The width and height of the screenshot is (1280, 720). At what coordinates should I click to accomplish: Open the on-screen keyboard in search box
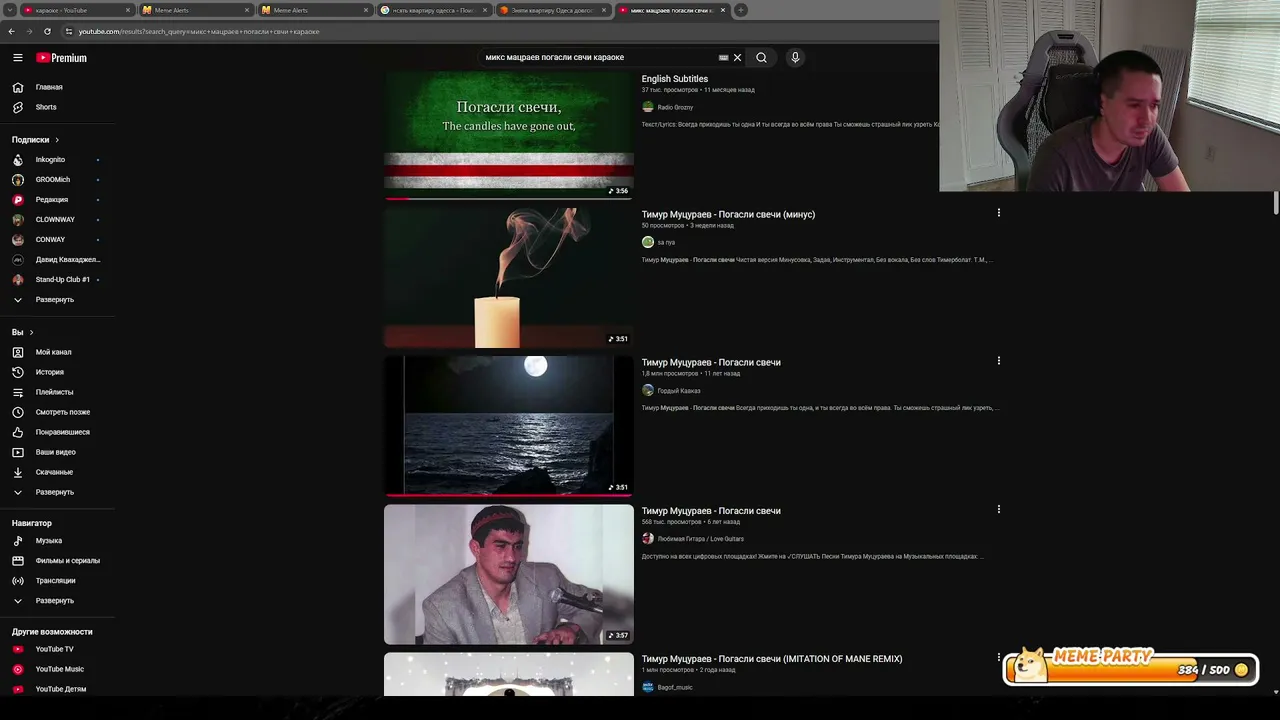(x=723, y=57)
